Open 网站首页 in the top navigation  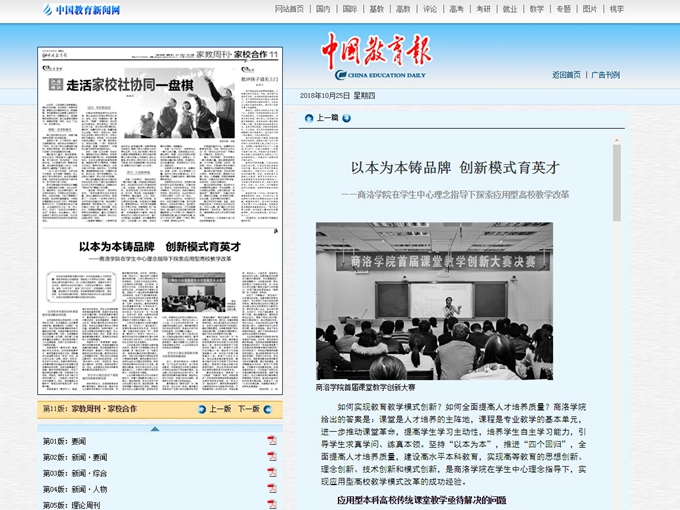289,9
